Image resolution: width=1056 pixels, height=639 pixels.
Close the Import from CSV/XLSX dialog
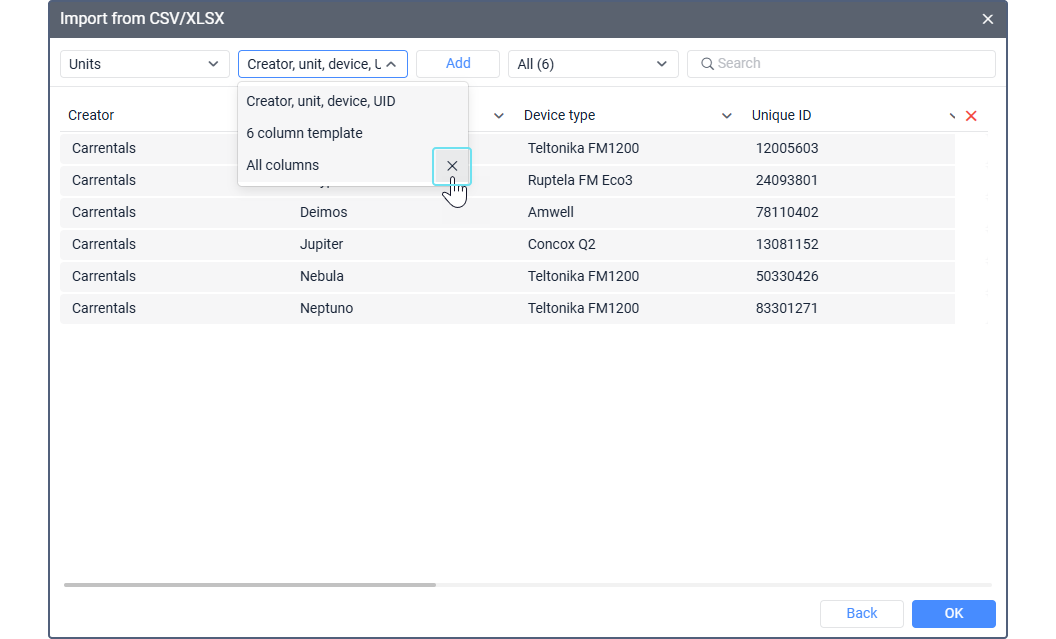987,19
